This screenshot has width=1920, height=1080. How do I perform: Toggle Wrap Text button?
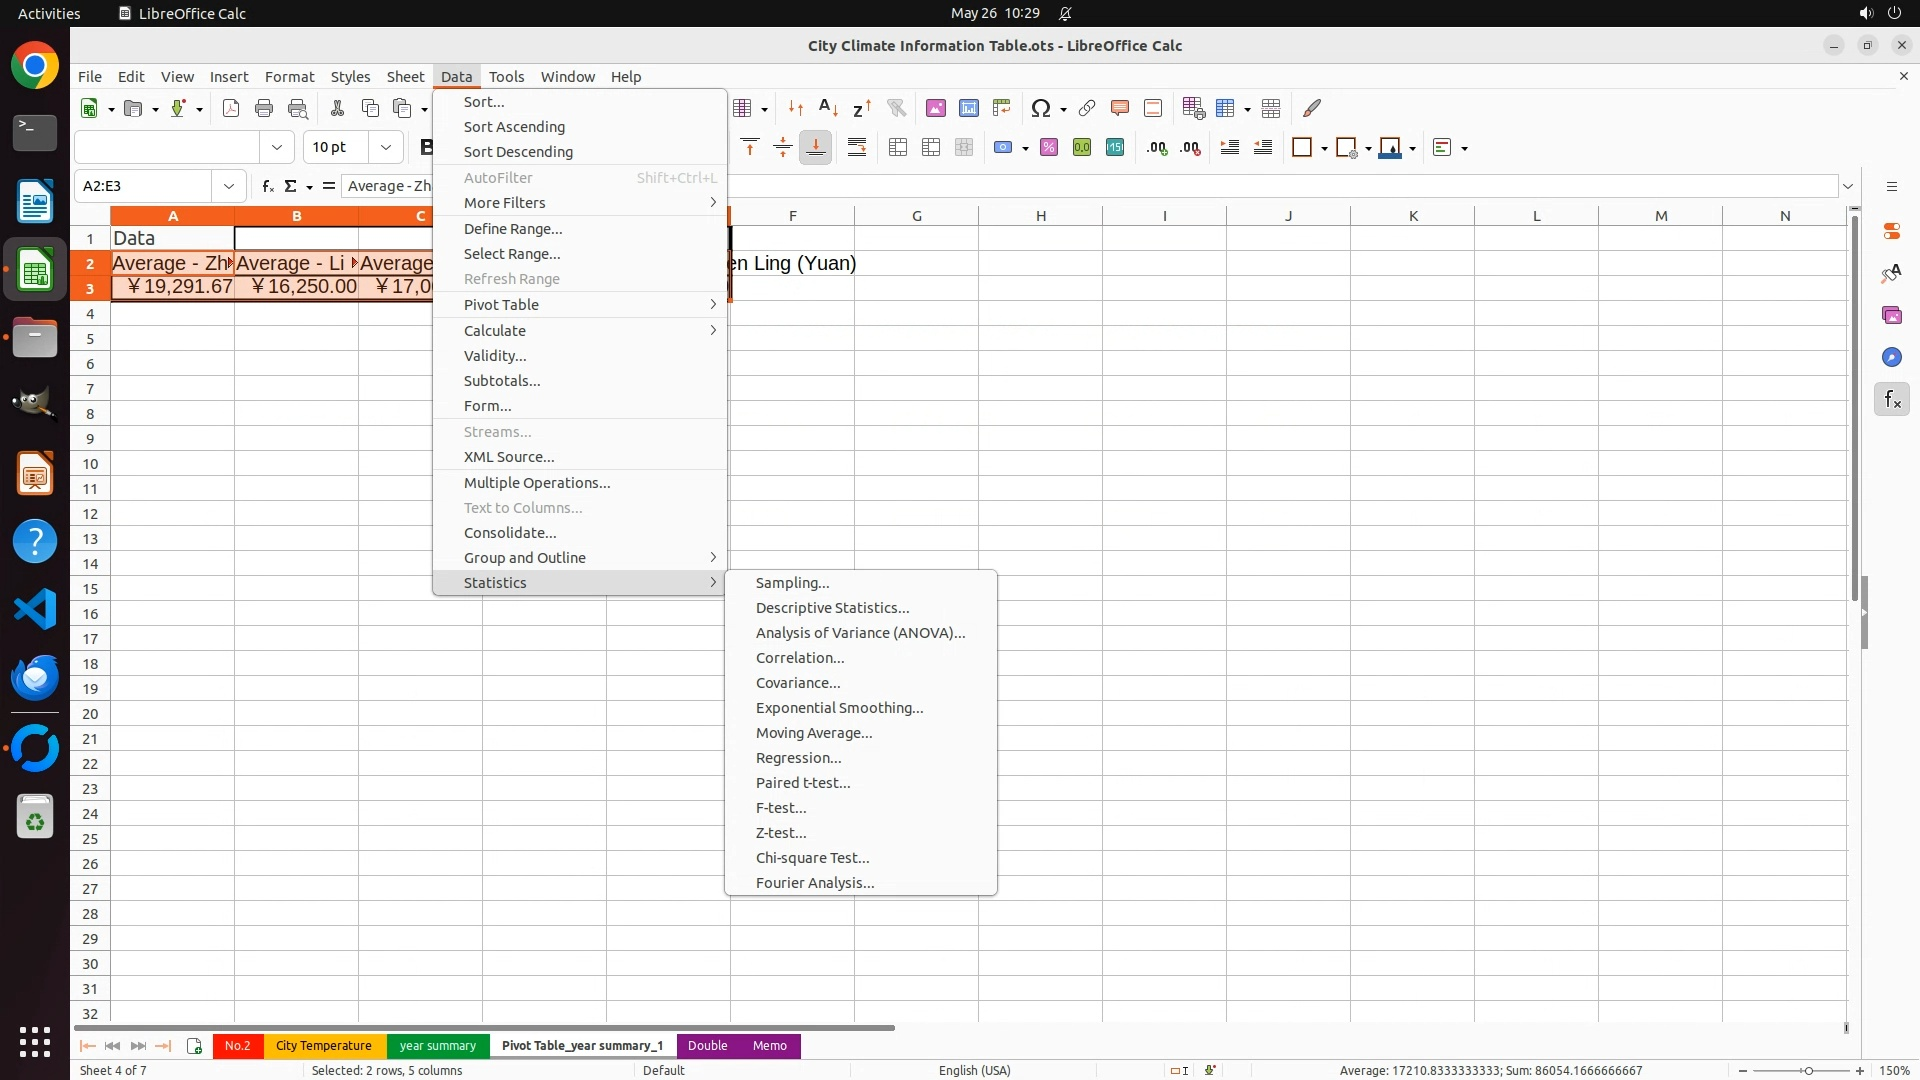[x=857, y=148]
